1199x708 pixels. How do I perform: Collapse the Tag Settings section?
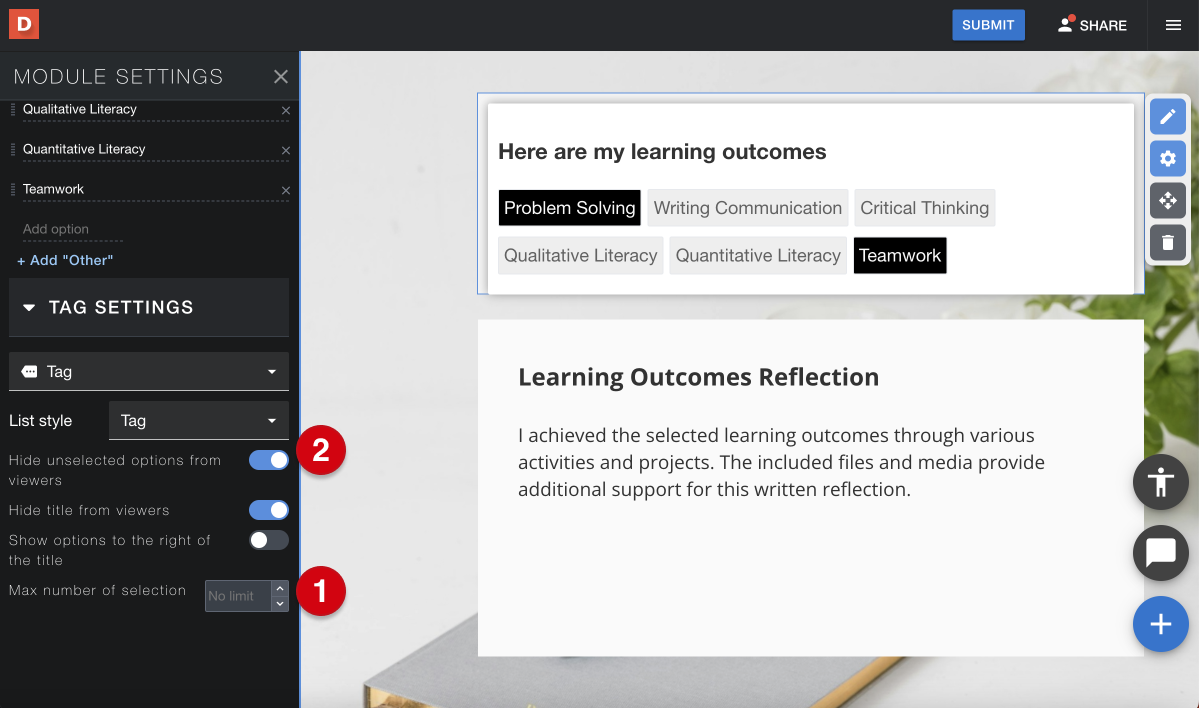point(149,307)
